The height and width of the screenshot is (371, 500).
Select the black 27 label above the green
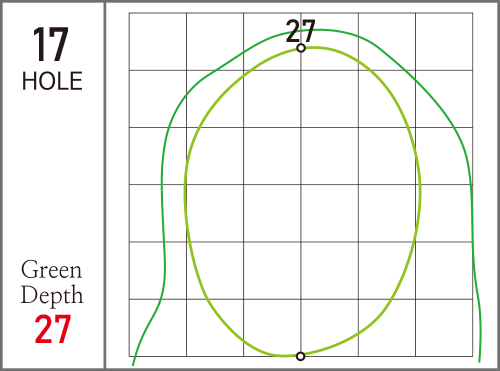(300, 31)
